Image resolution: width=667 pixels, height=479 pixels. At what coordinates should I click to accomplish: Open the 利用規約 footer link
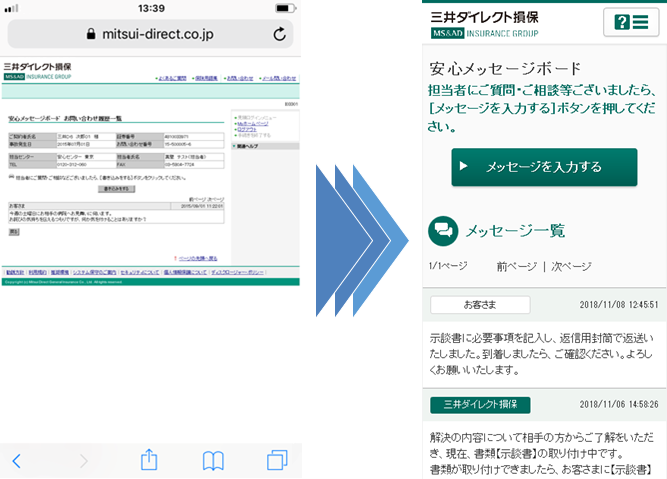point(37,272)
